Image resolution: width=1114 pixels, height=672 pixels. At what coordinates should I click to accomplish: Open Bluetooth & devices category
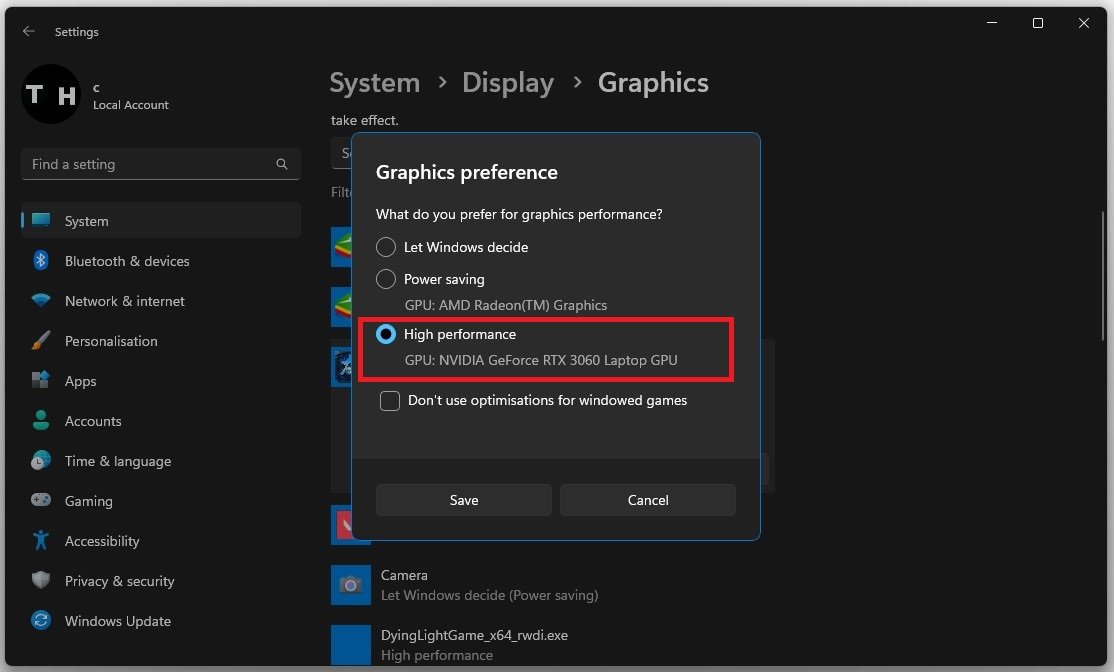[161, 261]
